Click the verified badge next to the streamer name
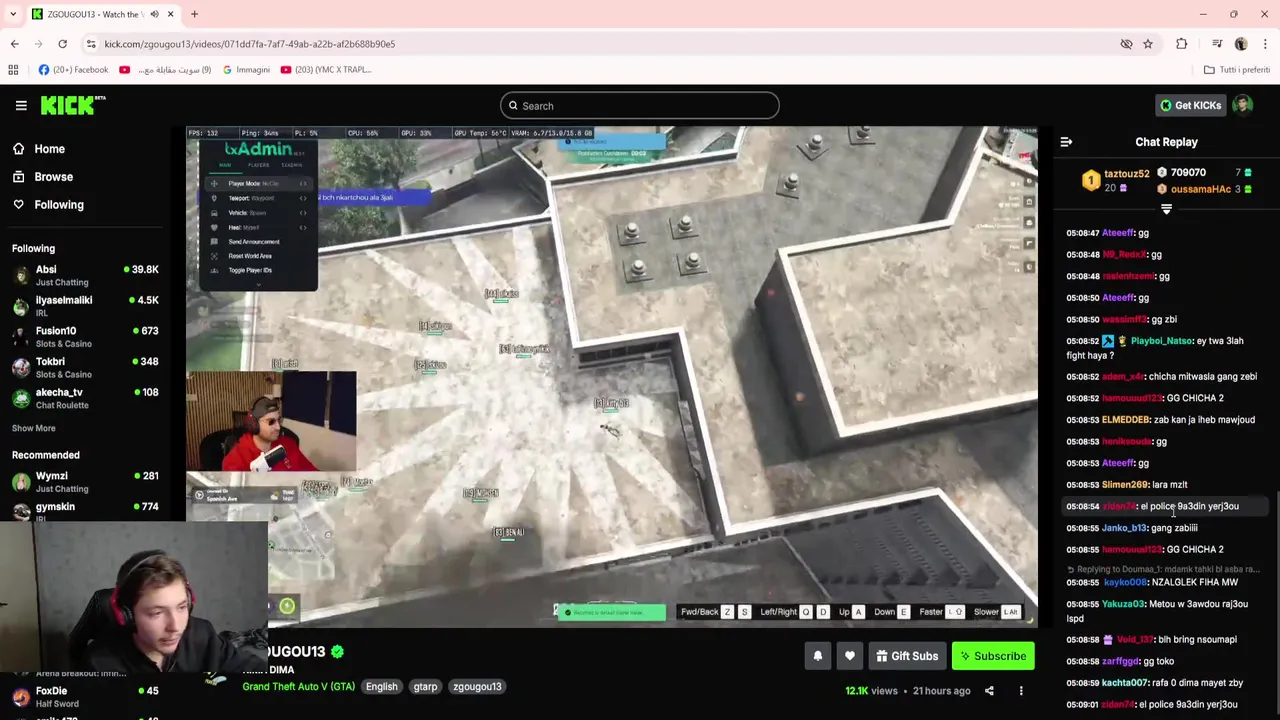 point(337,652)
